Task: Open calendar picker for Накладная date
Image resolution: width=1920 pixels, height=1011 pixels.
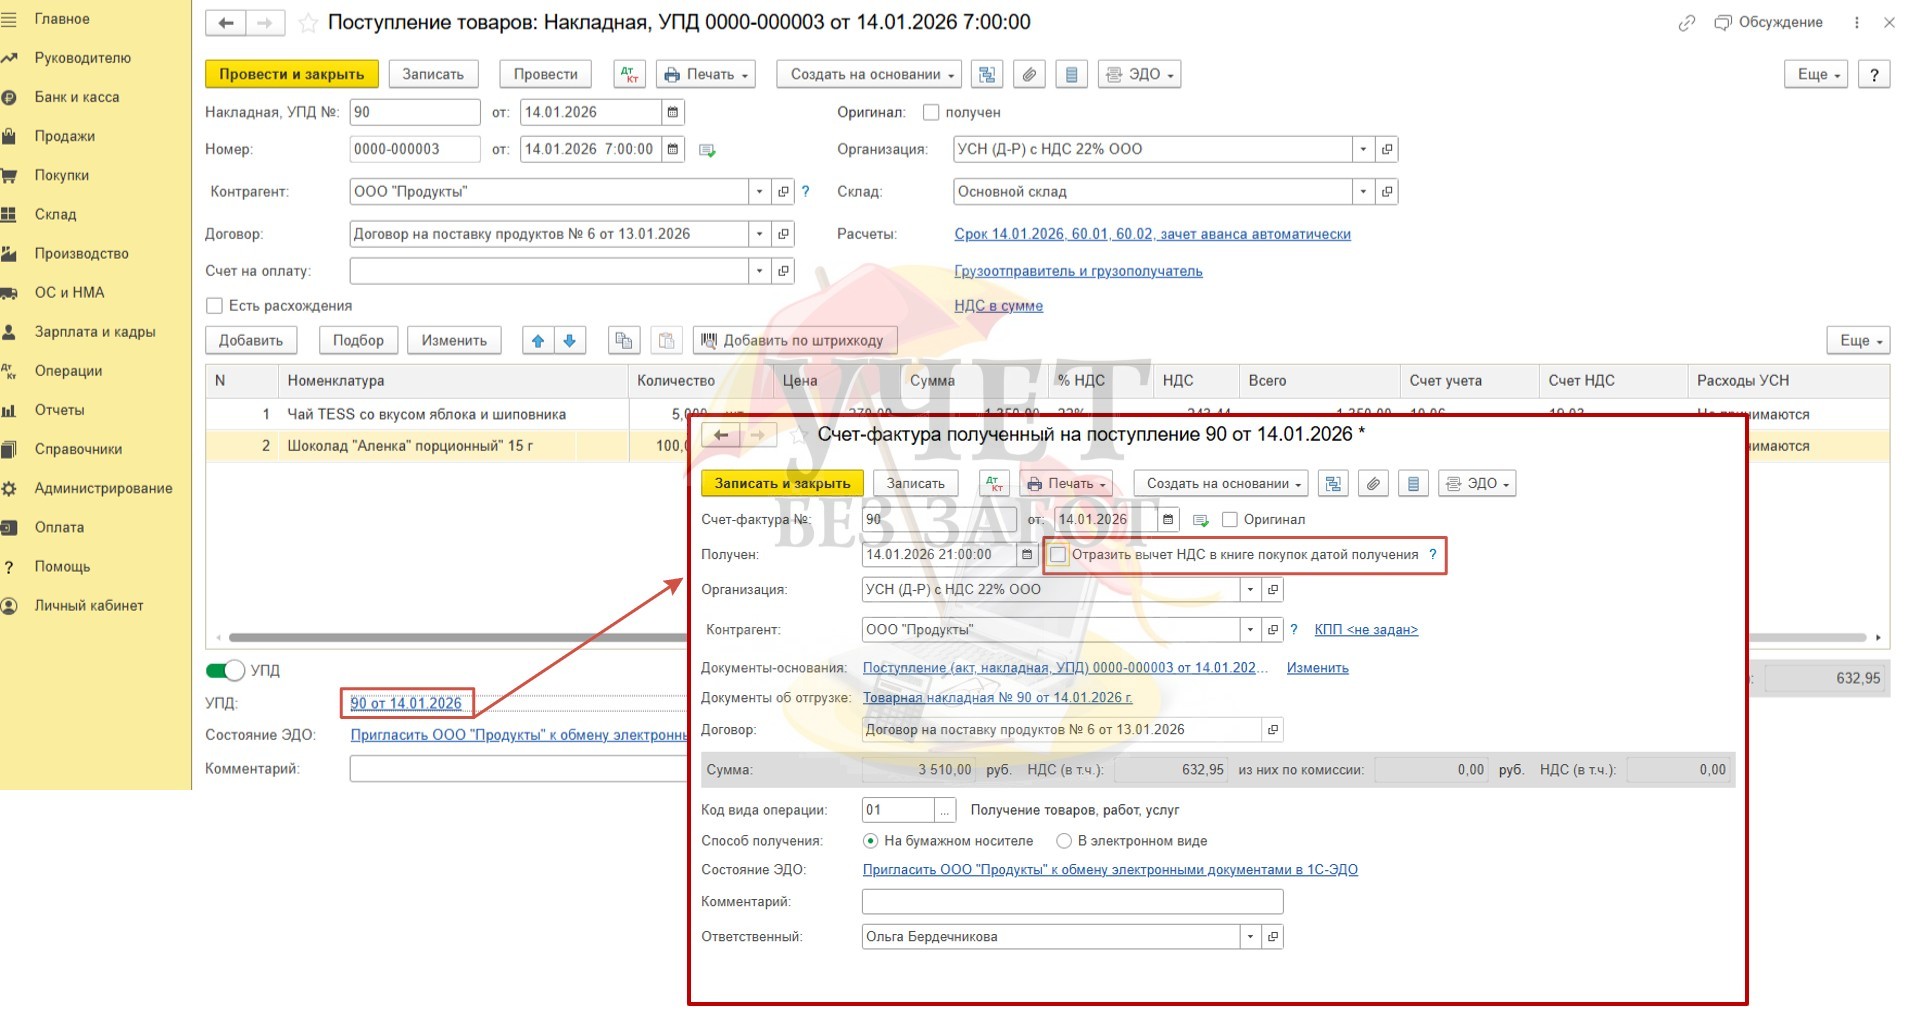Action: [x=673, y=112]
